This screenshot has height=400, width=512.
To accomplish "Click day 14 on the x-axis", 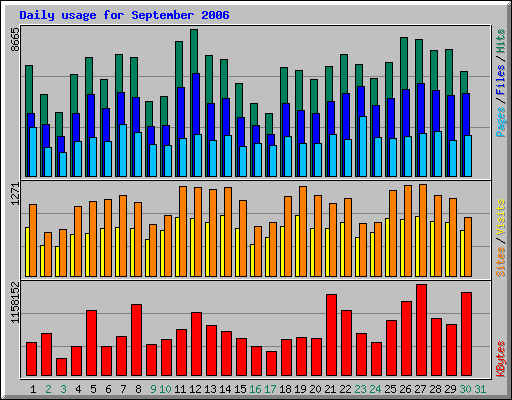I will (x=225, y=389).
